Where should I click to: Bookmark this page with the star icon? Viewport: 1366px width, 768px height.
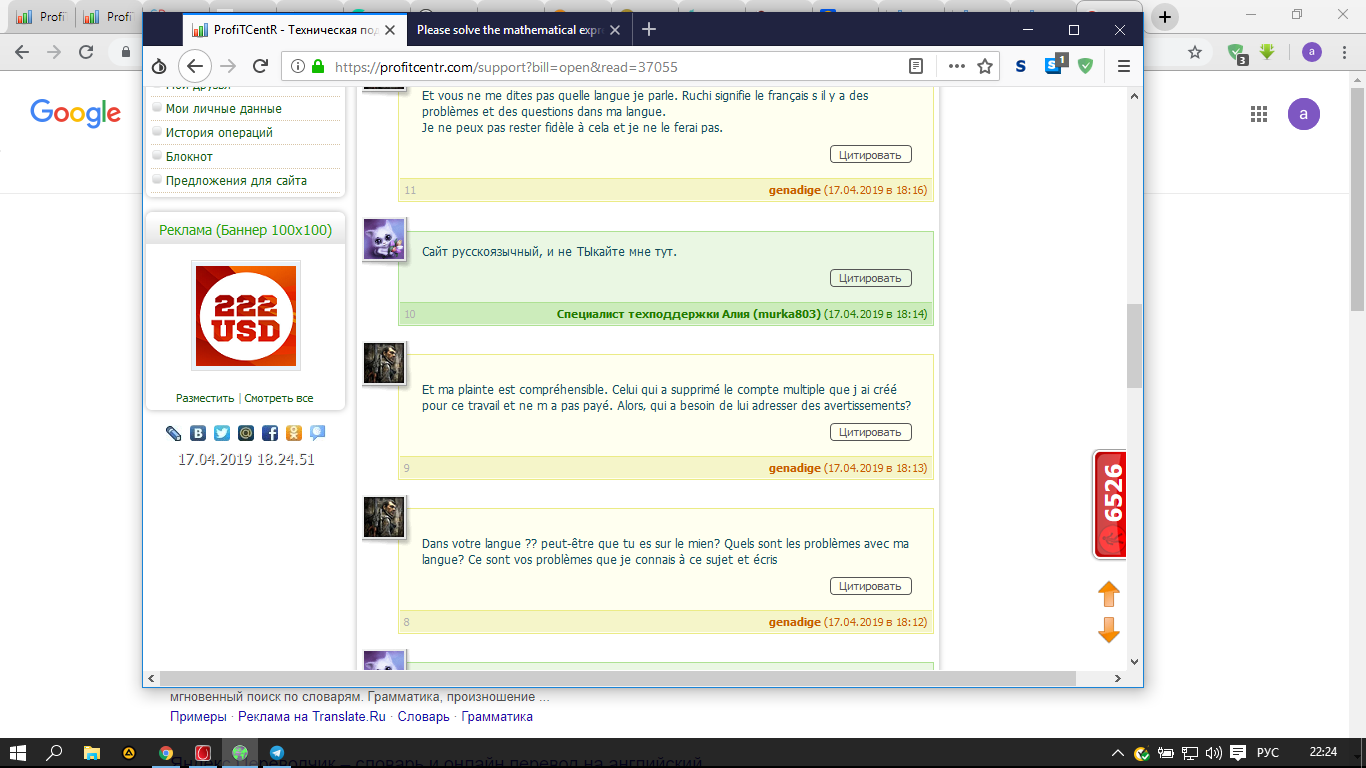point(985,66)
